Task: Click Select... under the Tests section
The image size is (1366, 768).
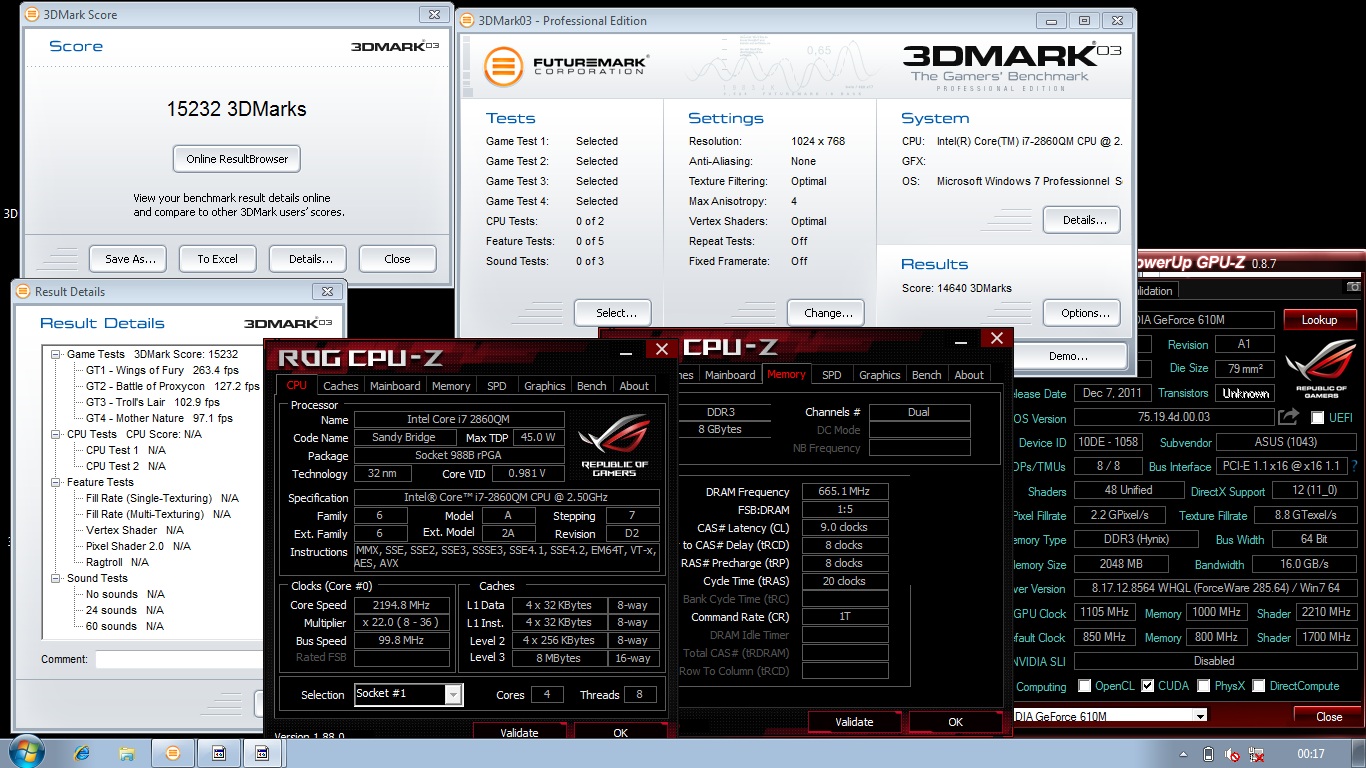Action: [613, 312]
